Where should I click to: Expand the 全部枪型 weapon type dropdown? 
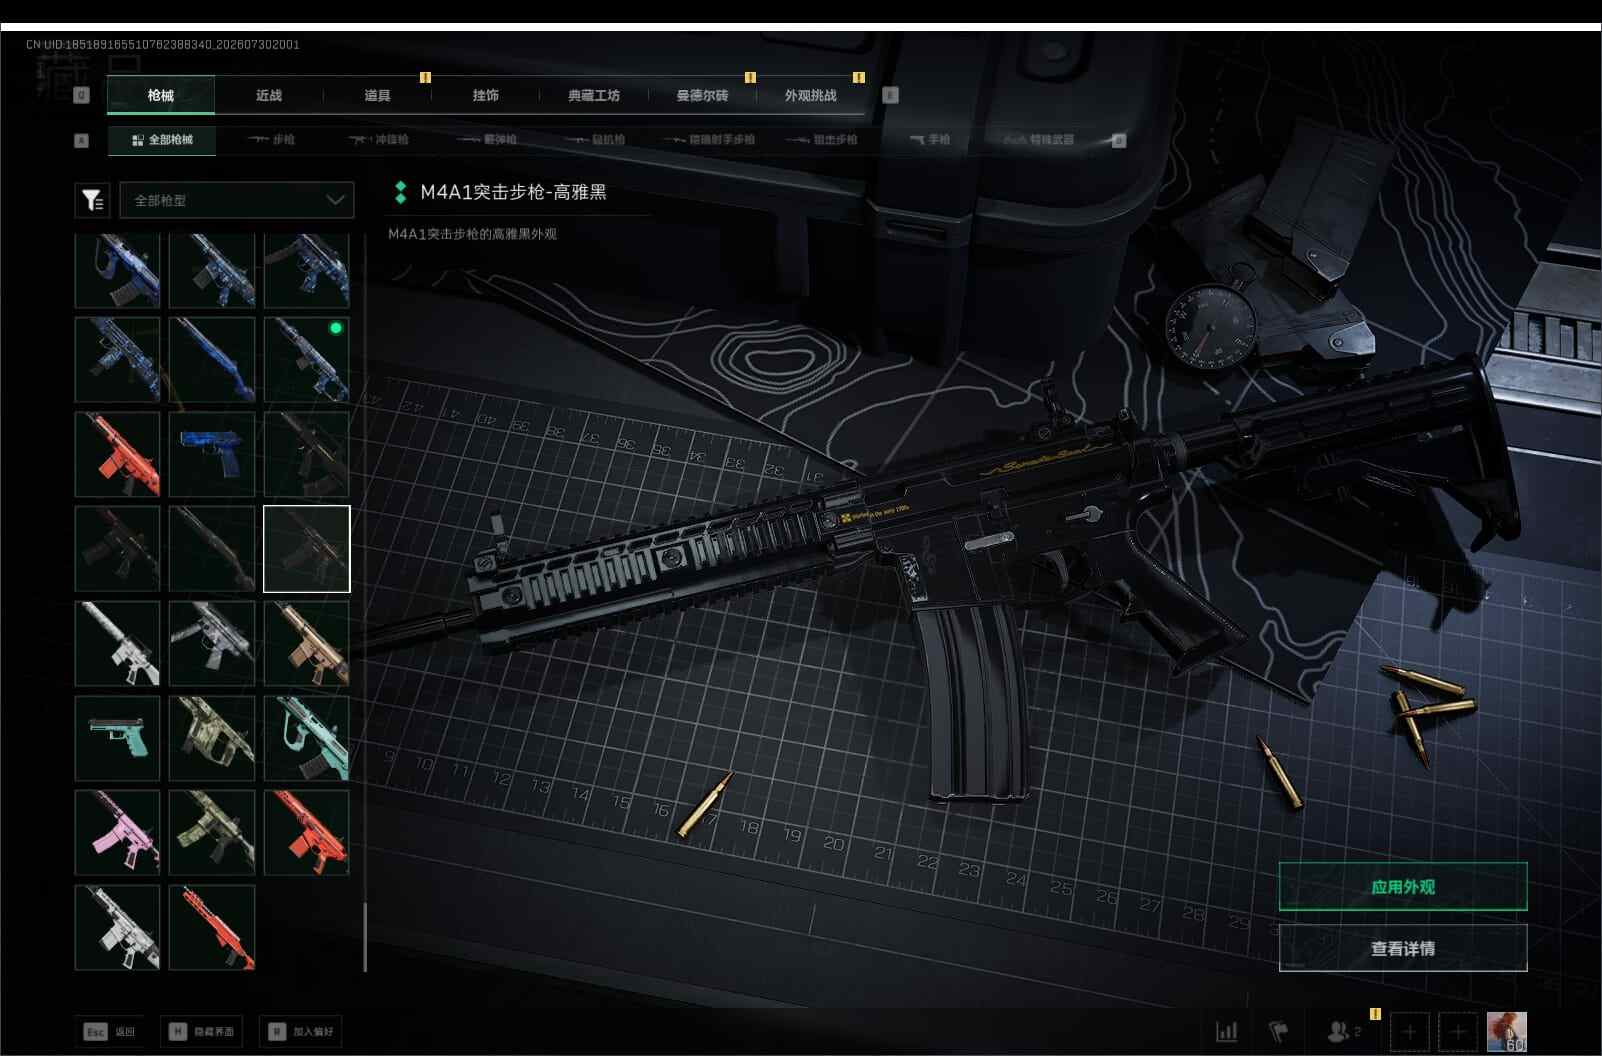(237, 200)
